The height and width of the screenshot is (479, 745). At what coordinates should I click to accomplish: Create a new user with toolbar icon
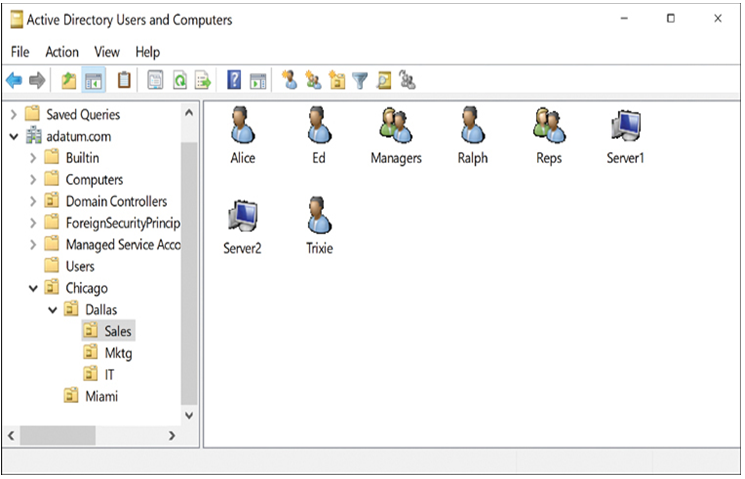tap(289, 80)
